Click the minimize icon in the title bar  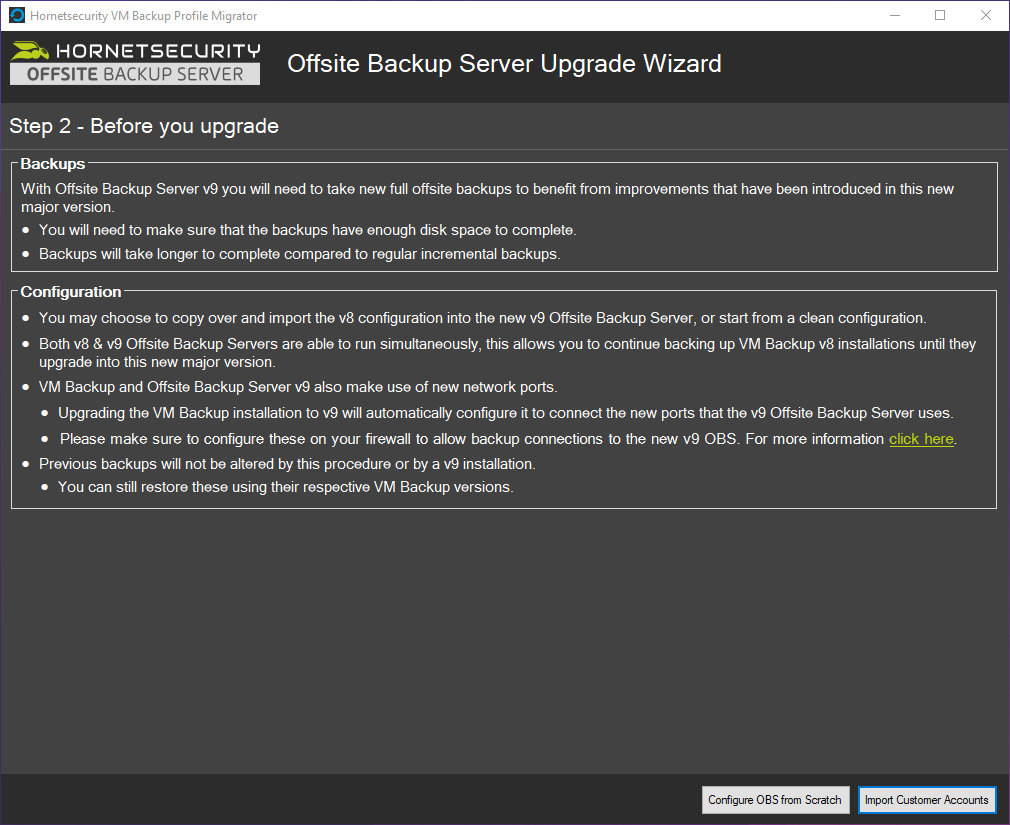[x=894, y=15]
